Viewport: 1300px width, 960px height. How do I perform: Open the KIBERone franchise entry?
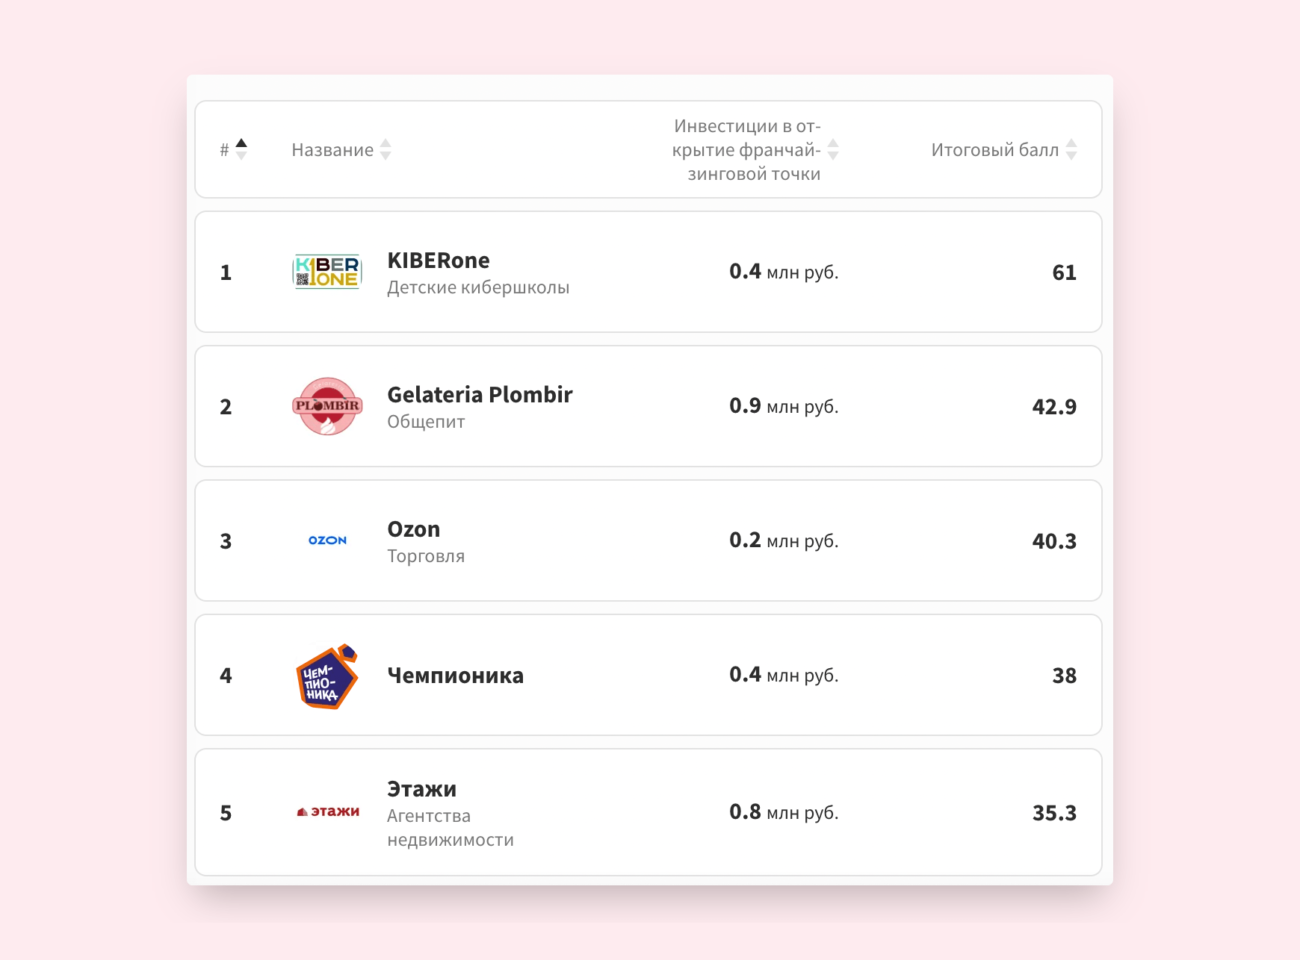click(x=438, y=260)
